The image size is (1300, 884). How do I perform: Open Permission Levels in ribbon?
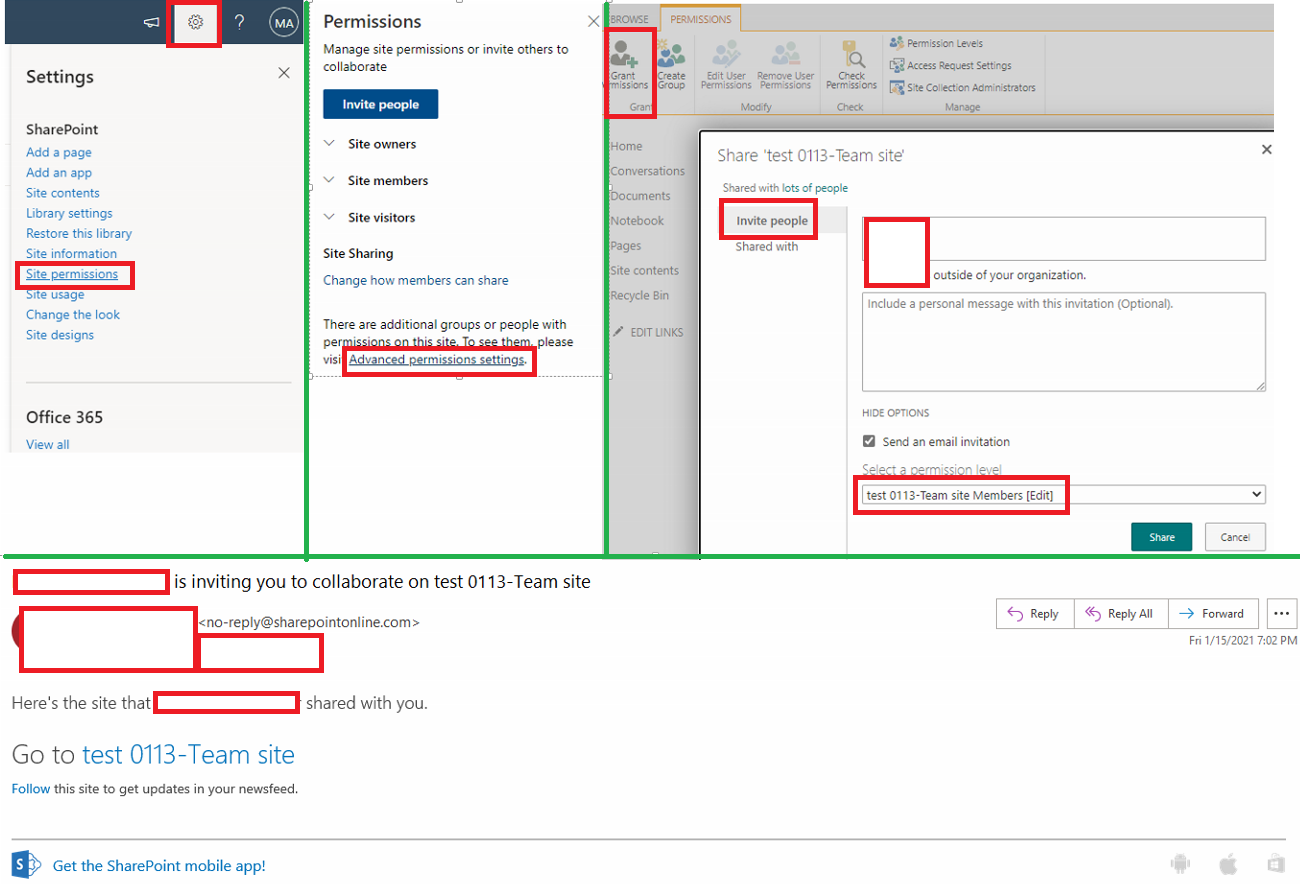pos(936,43)
